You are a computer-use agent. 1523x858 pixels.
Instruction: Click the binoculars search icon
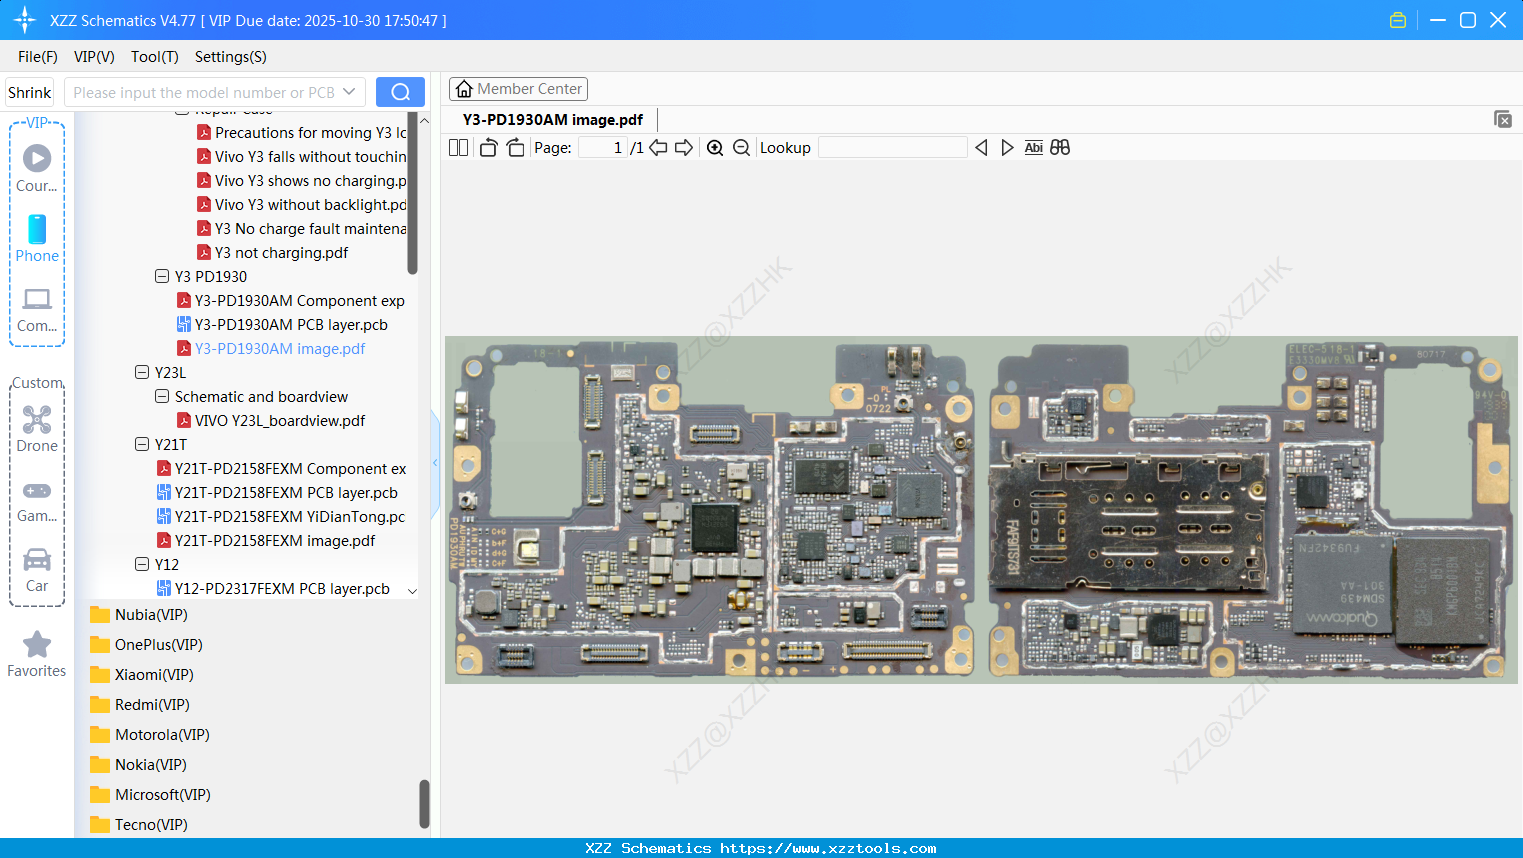click(x=1060, y=148)
